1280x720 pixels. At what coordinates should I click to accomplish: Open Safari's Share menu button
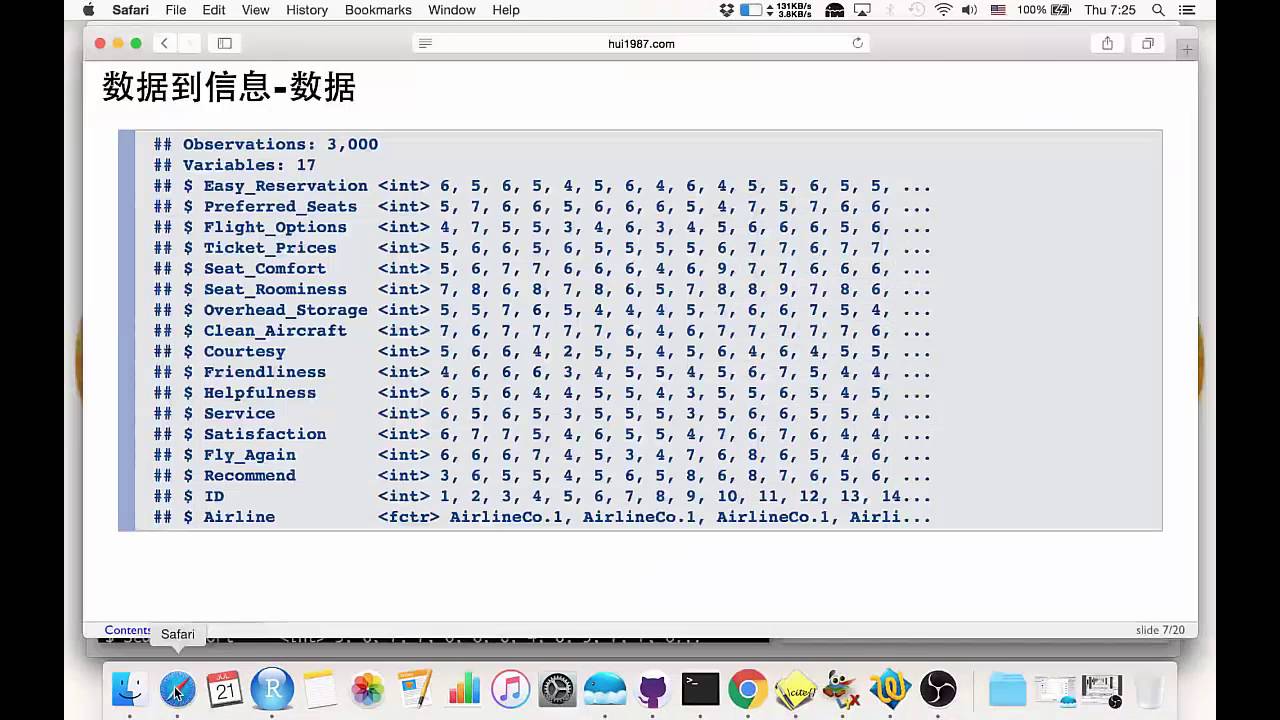pos(1107,43)
